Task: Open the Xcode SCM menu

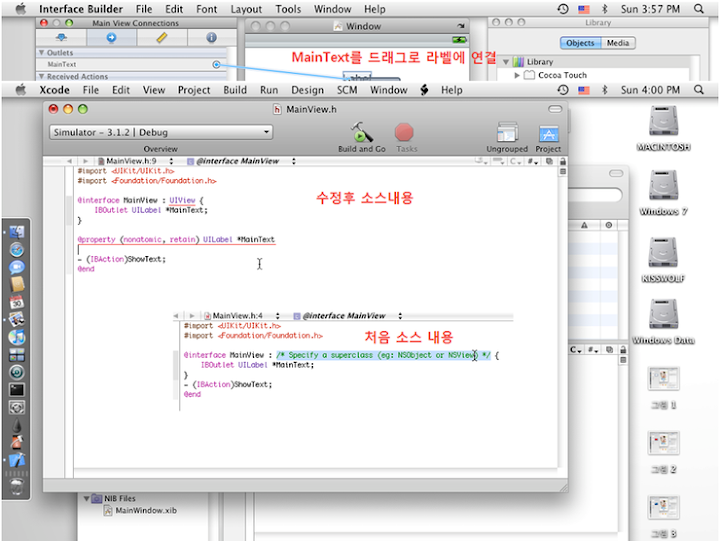Action: [x=347, y=90]
